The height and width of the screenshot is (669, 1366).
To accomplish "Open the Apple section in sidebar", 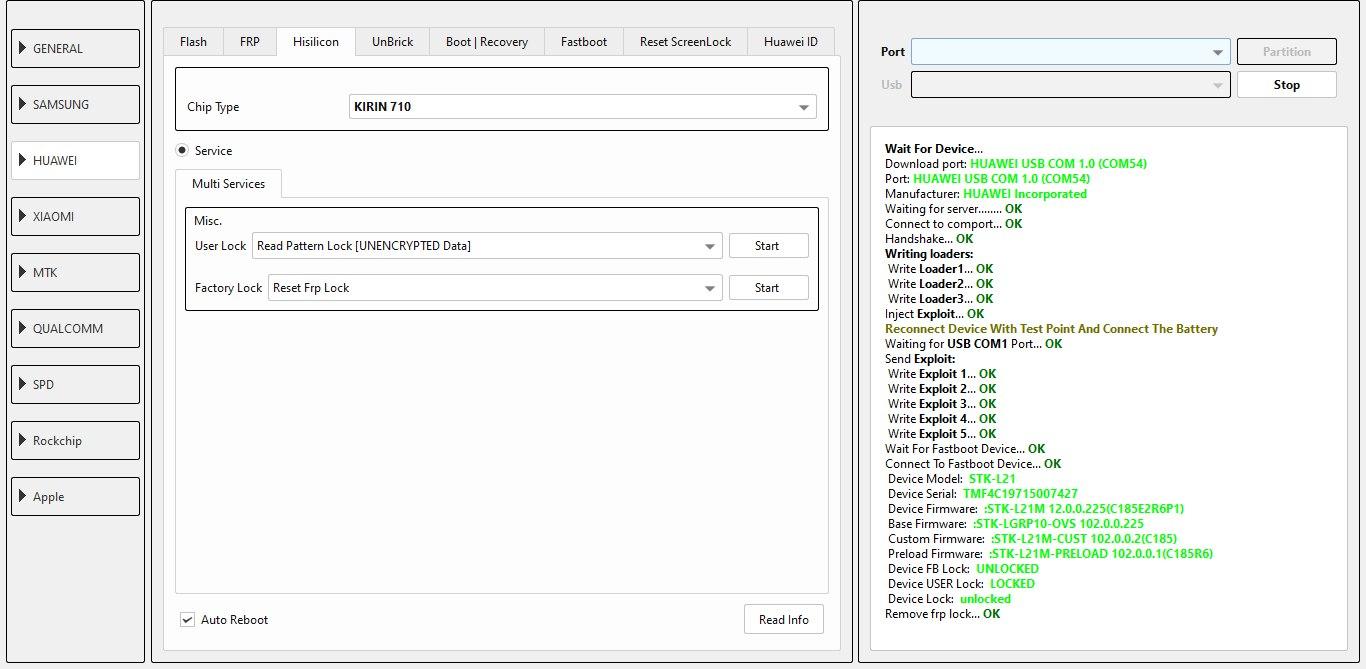I will (x=75, y=496).
